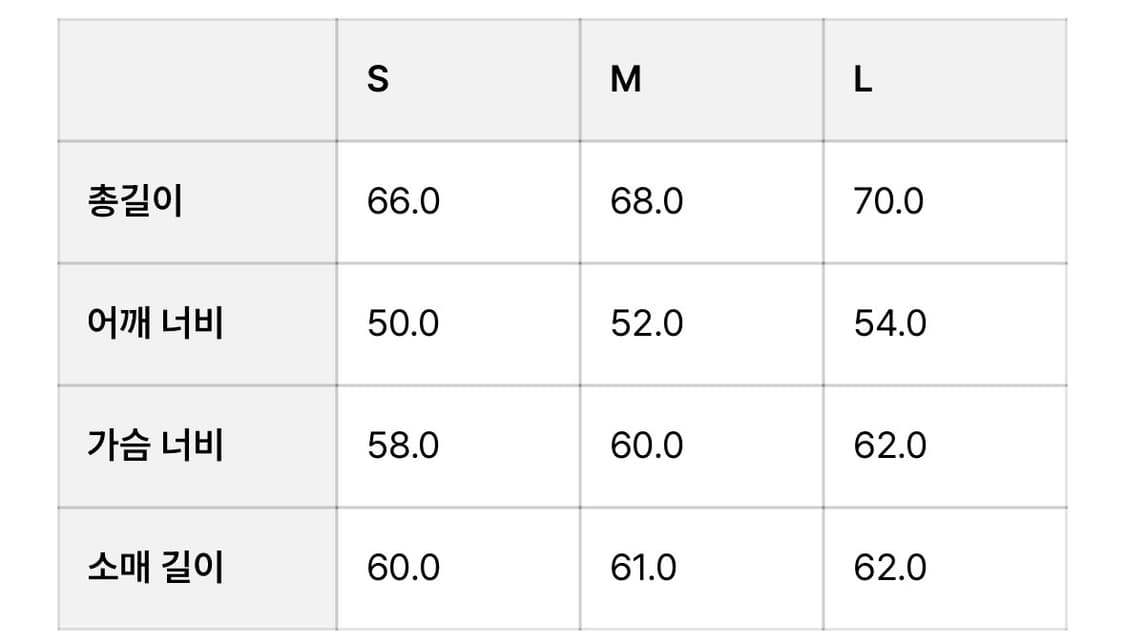
Task: Select the 어깨 너비 row label
Action: pyautogui.click(x=155, y=324)
